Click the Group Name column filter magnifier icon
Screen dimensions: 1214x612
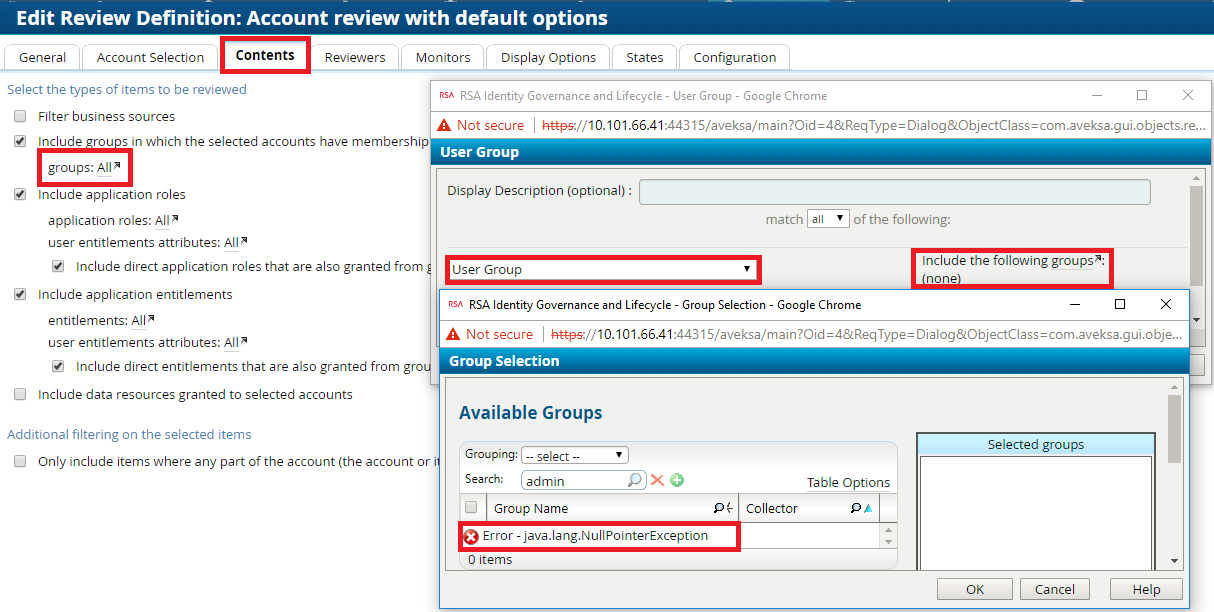click(x=719, y=509)
